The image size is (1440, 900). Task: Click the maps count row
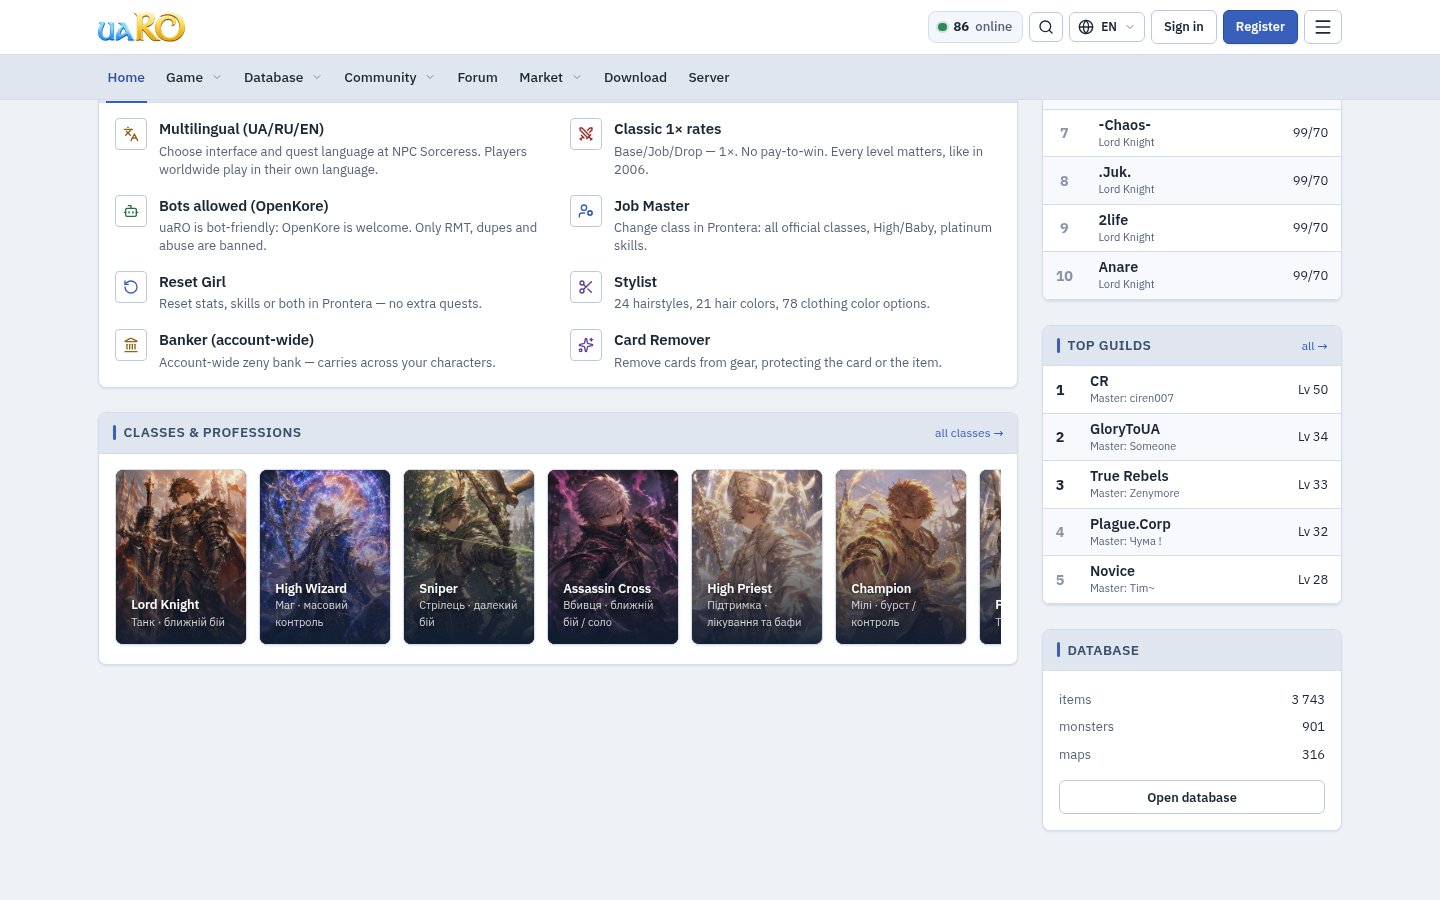click(x=1192, y=755)
